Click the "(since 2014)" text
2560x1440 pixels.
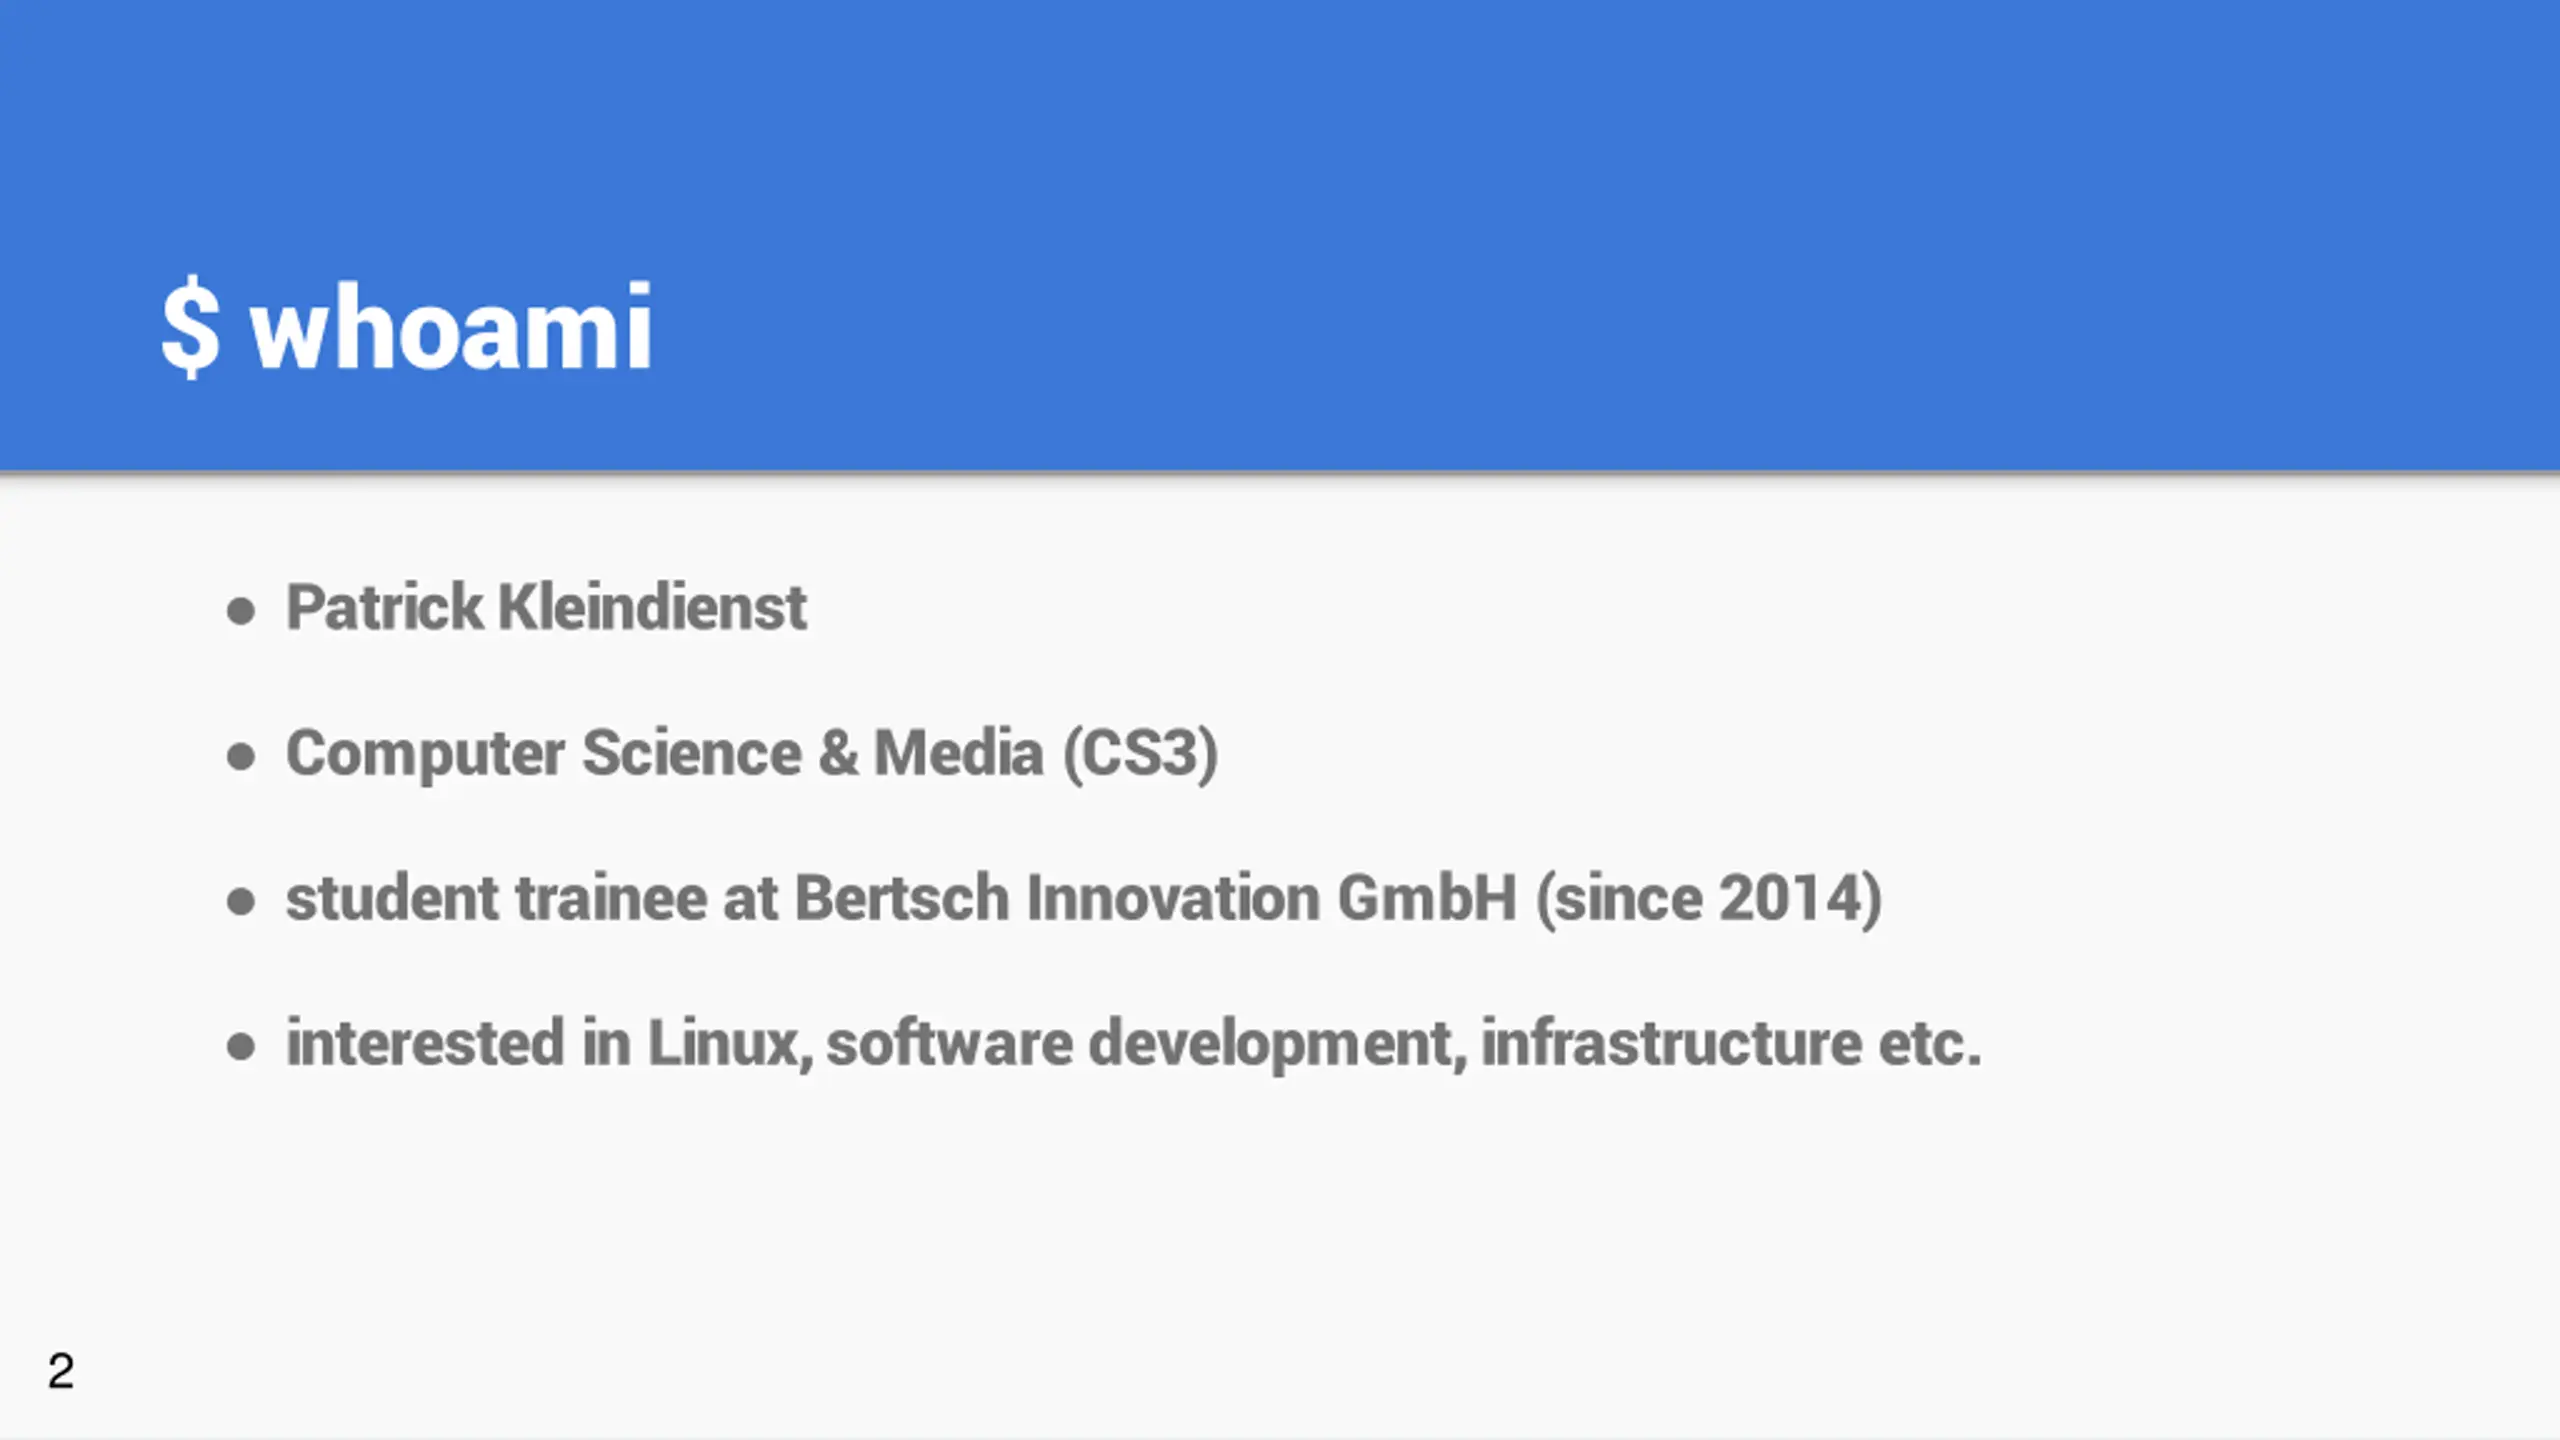pos(1709,899)
